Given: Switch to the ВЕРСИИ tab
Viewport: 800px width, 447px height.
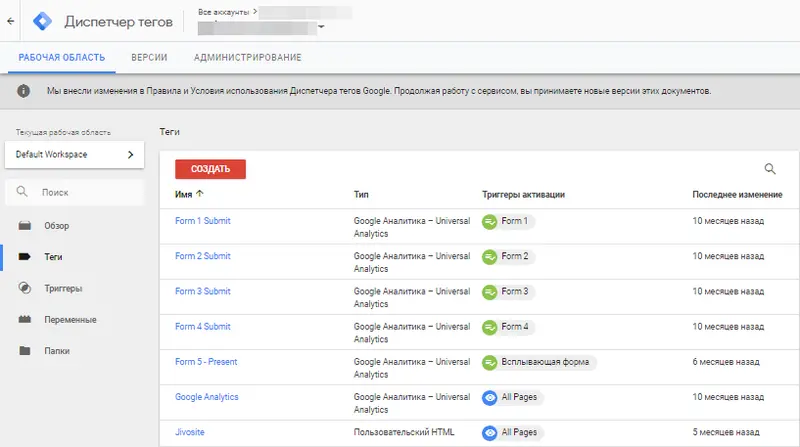Looking at the screenshot, I should pyautogui.click(x=149, y=58).
